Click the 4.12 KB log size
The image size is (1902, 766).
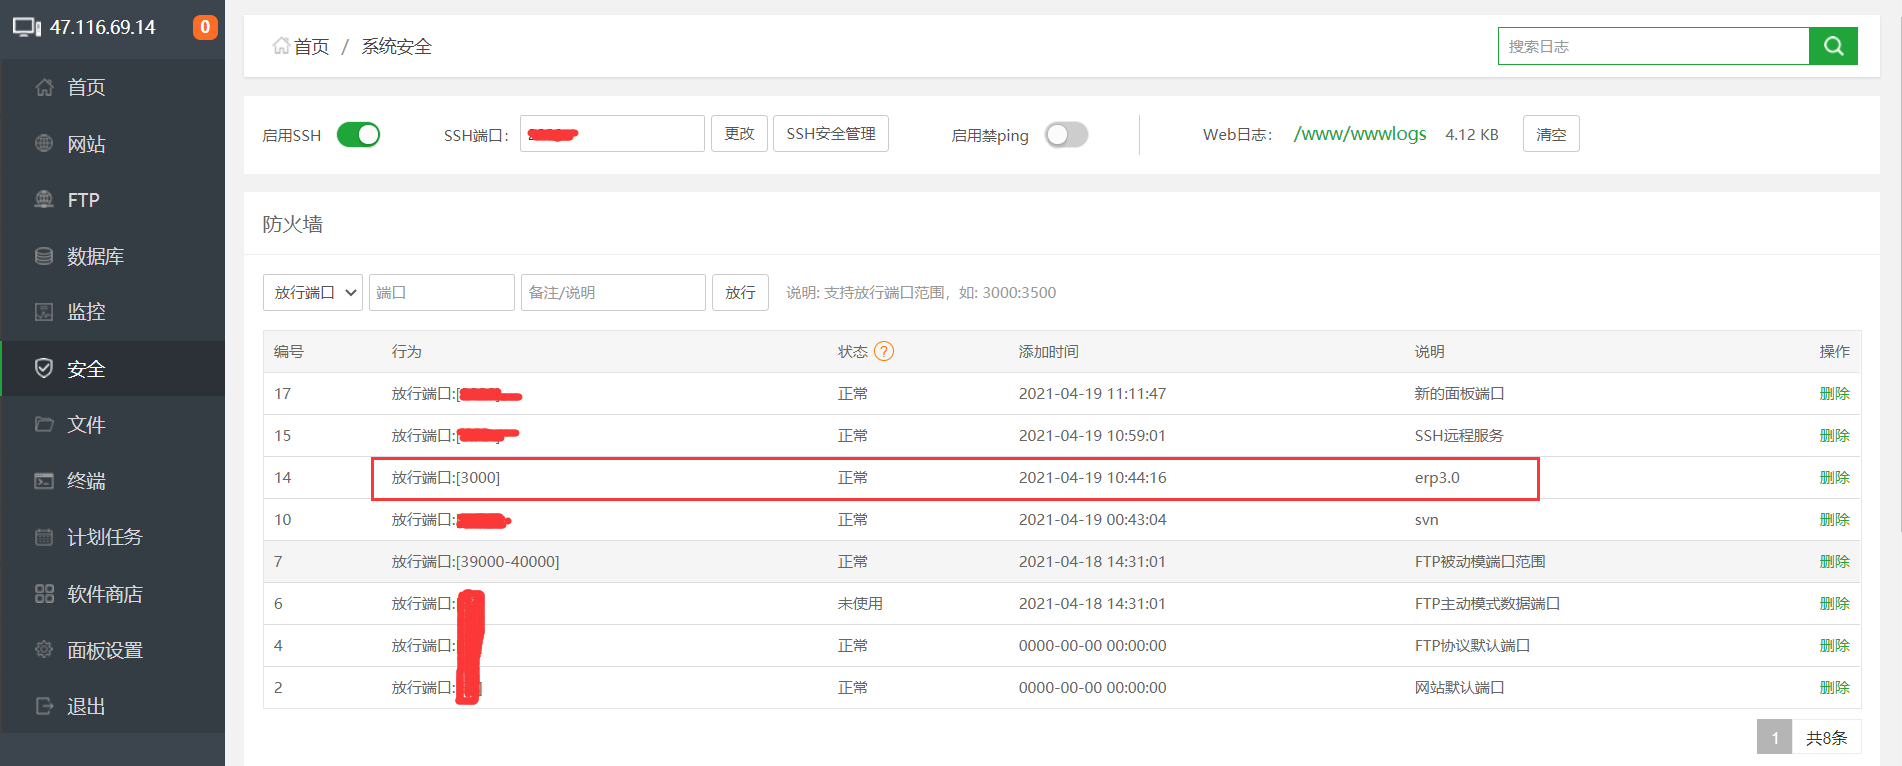pos(1472,134)
